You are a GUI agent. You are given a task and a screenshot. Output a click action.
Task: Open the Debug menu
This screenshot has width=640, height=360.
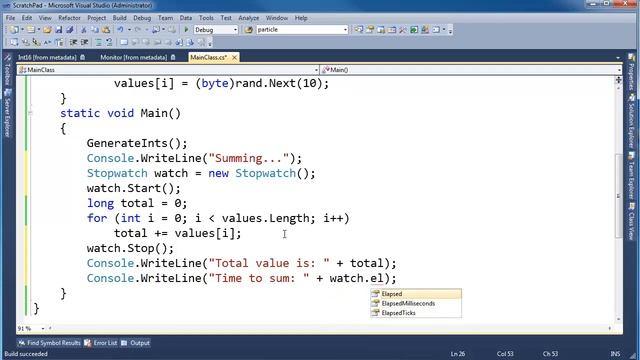[x=142, y=18]
